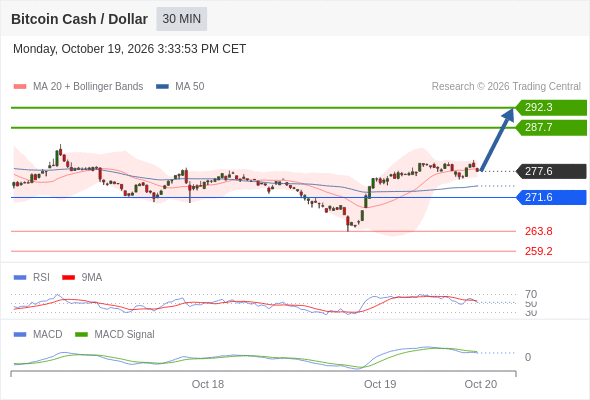Click the Oct 18 date axis label
Viewport: 590px width, 400px height.
(x=208, y=384)
